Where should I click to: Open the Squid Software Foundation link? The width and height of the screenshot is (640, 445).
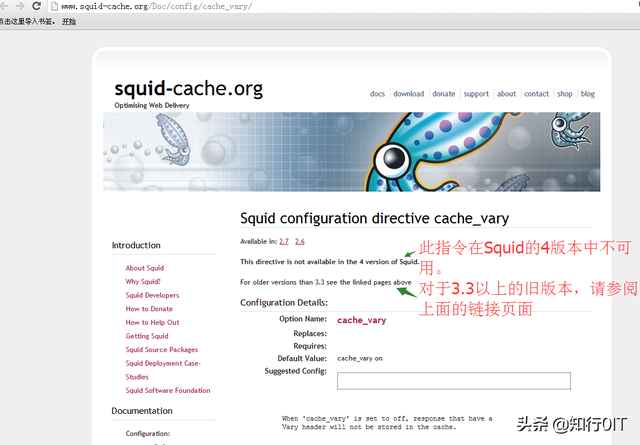pos(168,391)
